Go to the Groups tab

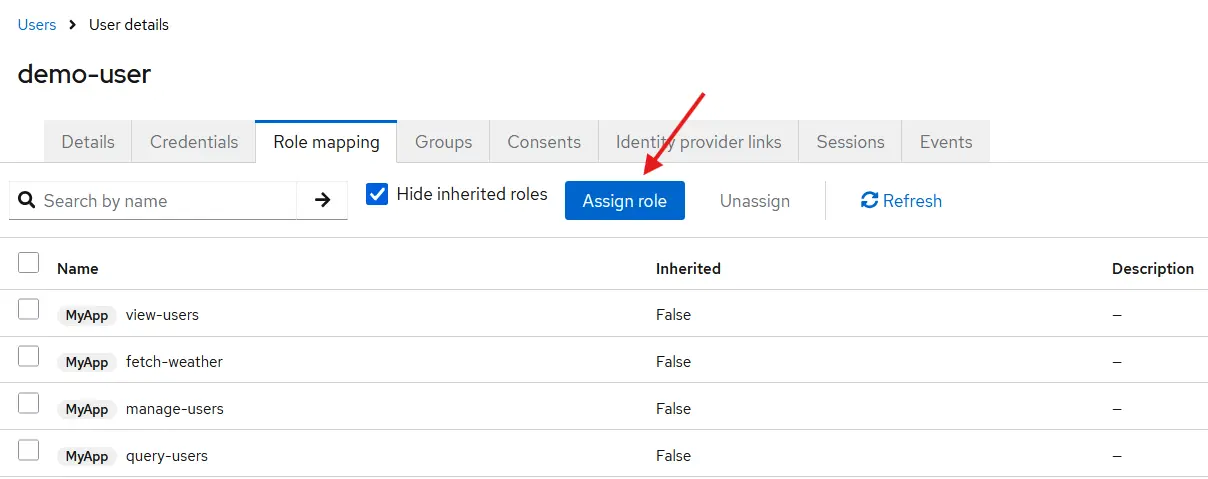coord(443,142)
